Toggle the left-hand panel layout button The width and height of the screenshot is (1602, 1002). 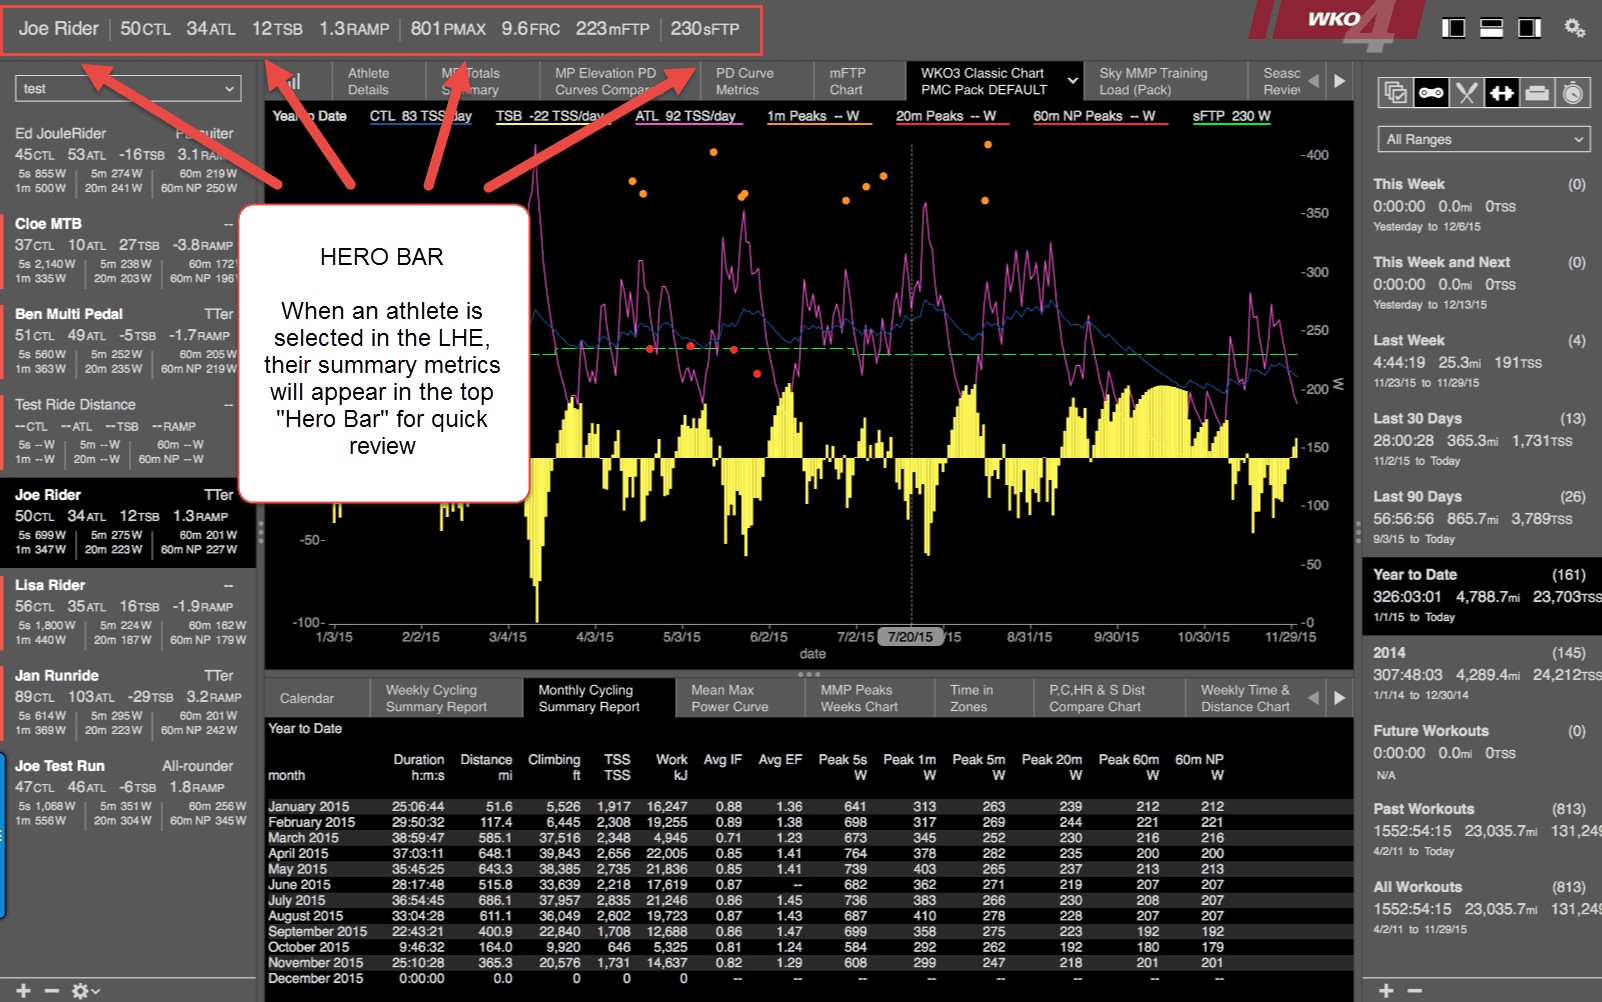[1453, 28]
